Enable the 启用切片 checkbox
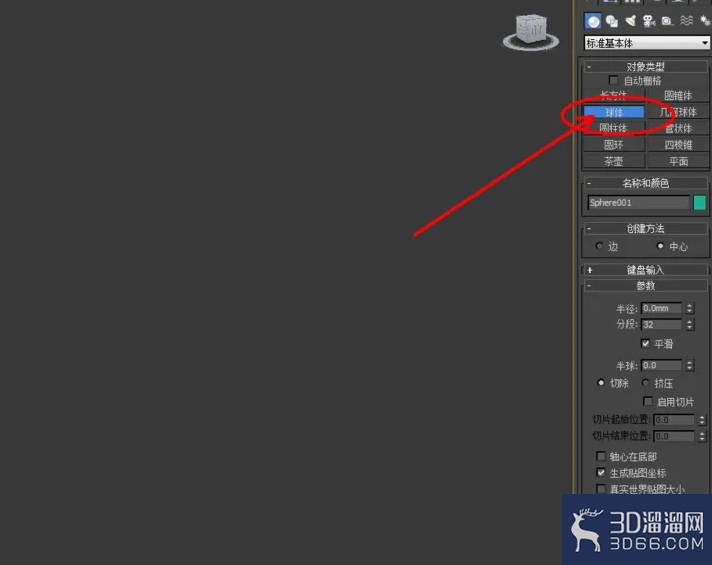This screenshot has height=565, width=712. click(648, 401)
